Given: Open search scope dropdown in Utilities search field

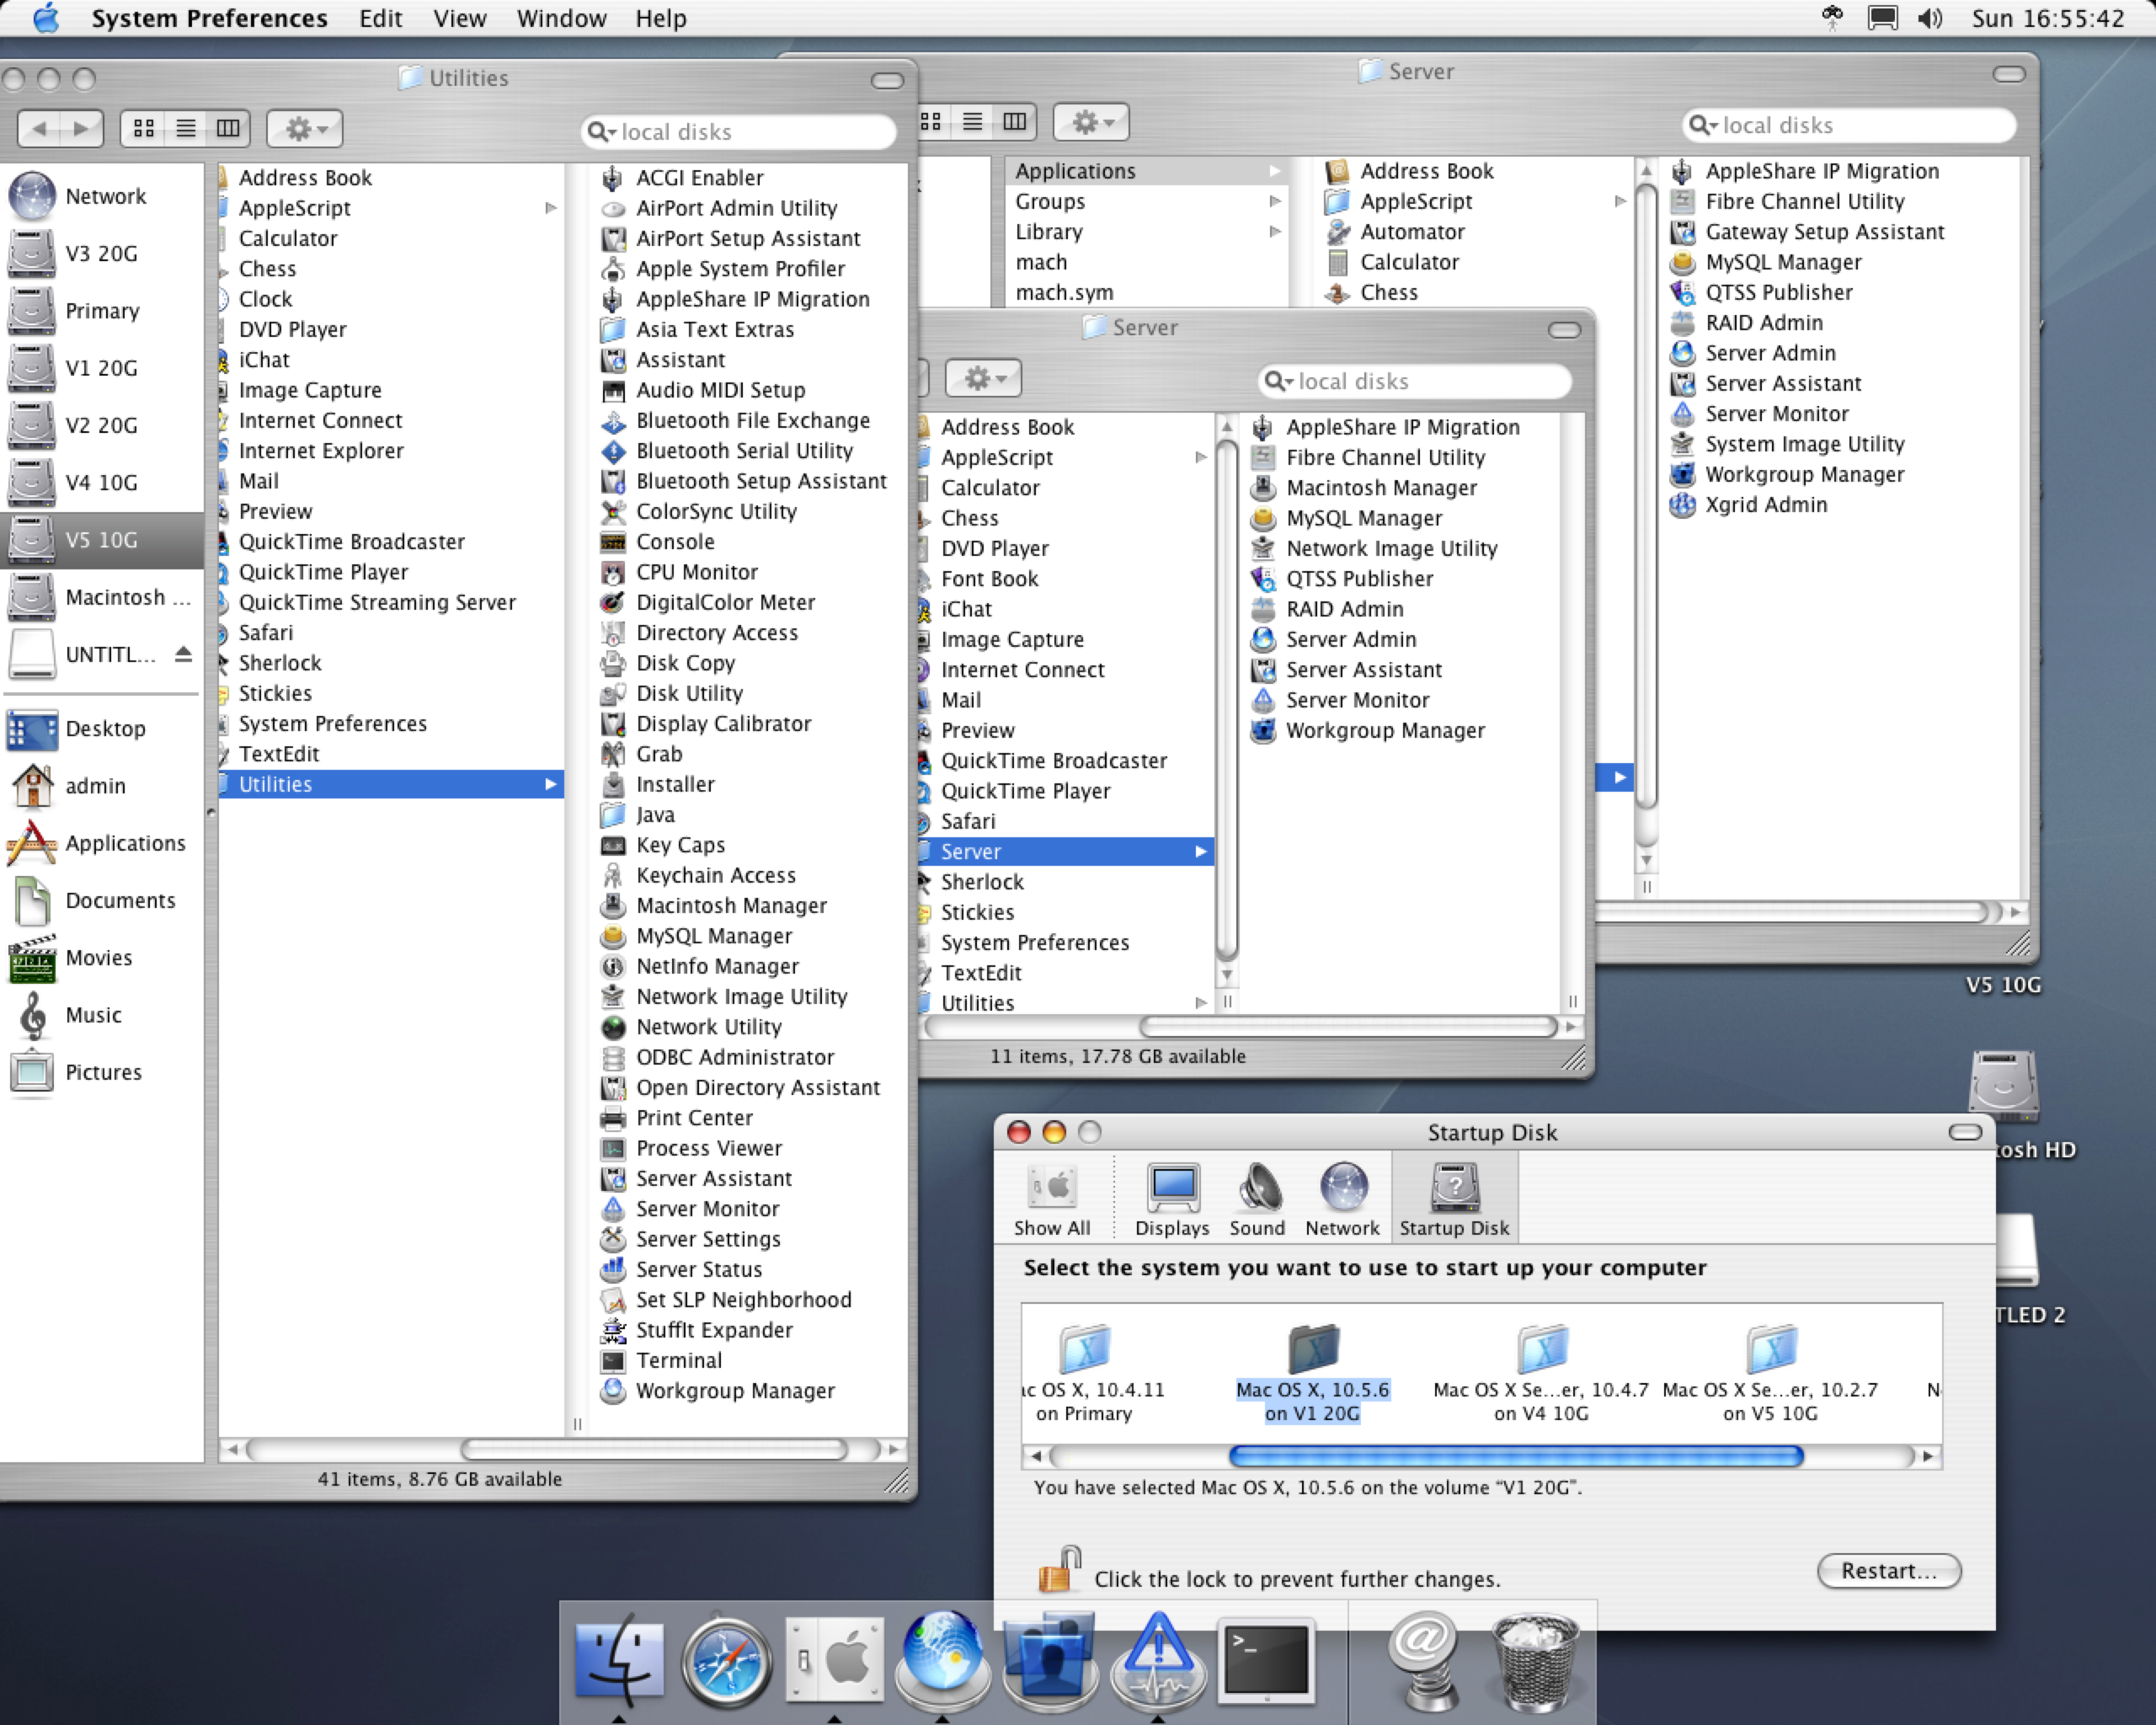Looking at the screenshot, I should pyautogui.click(x=602, y=131).
